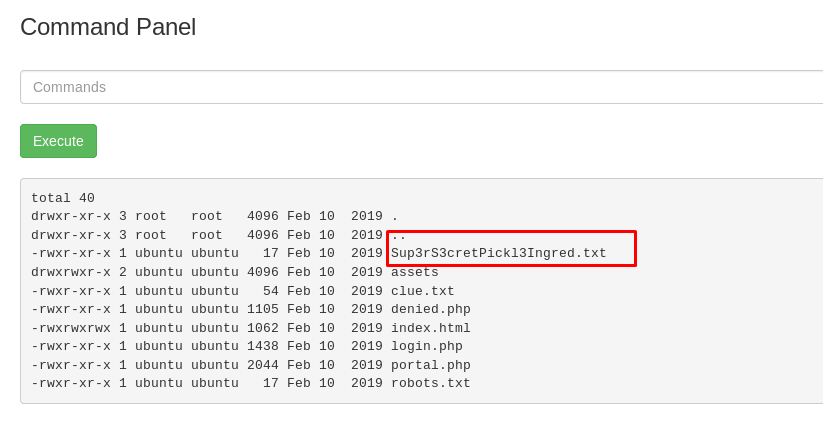Image resolution: width=823 pixels, height=424 pixels.
Task: Click into the Commands input field
Action: (421, 87)
